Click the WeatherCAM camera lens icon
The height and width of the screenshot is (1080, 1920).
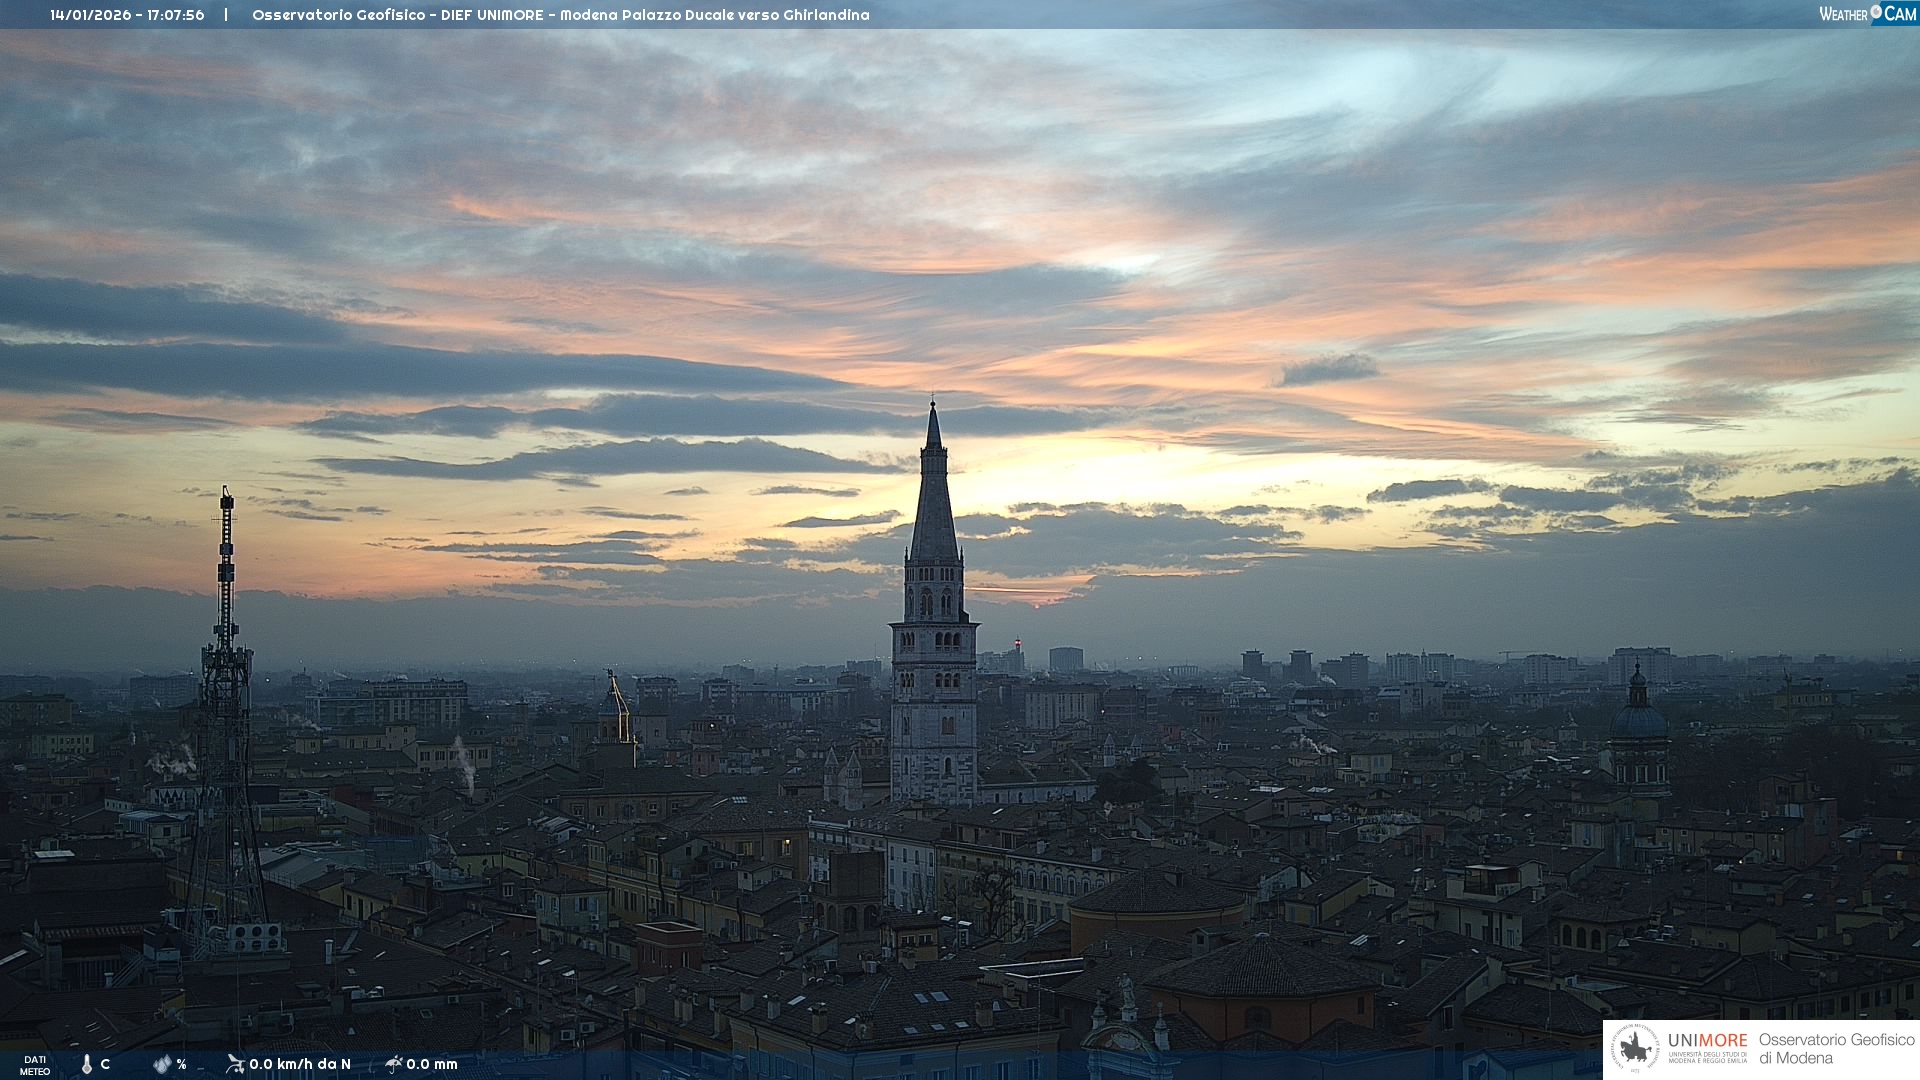1876,12
